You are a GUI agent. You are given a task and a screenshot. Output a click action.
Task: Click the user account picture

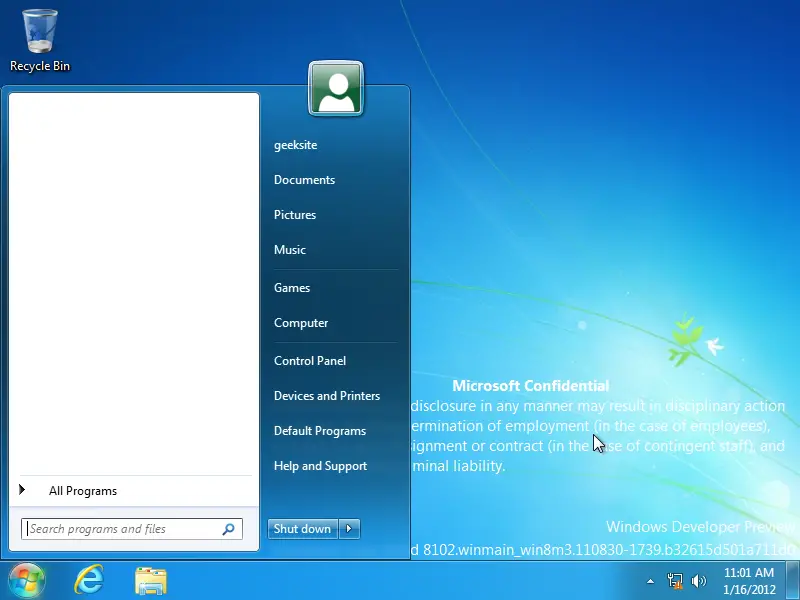(x=336, y=89)
